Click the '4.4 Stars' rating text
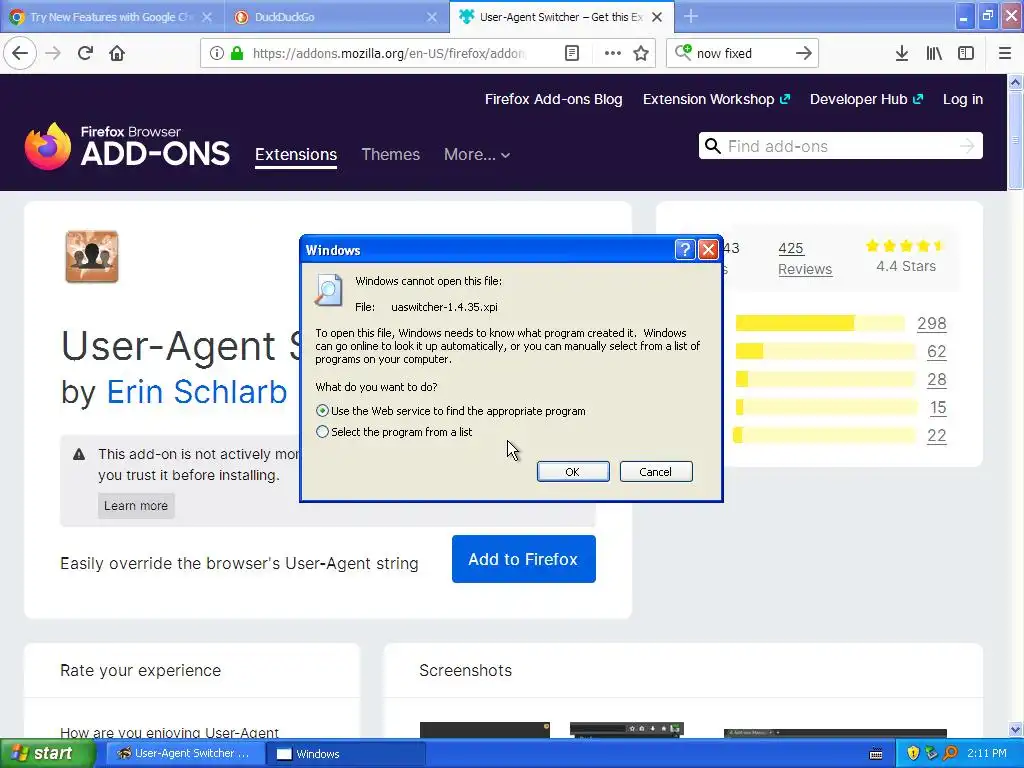Image resolution: width=1024 pixels, height=768 pixels. coord(906,266)
